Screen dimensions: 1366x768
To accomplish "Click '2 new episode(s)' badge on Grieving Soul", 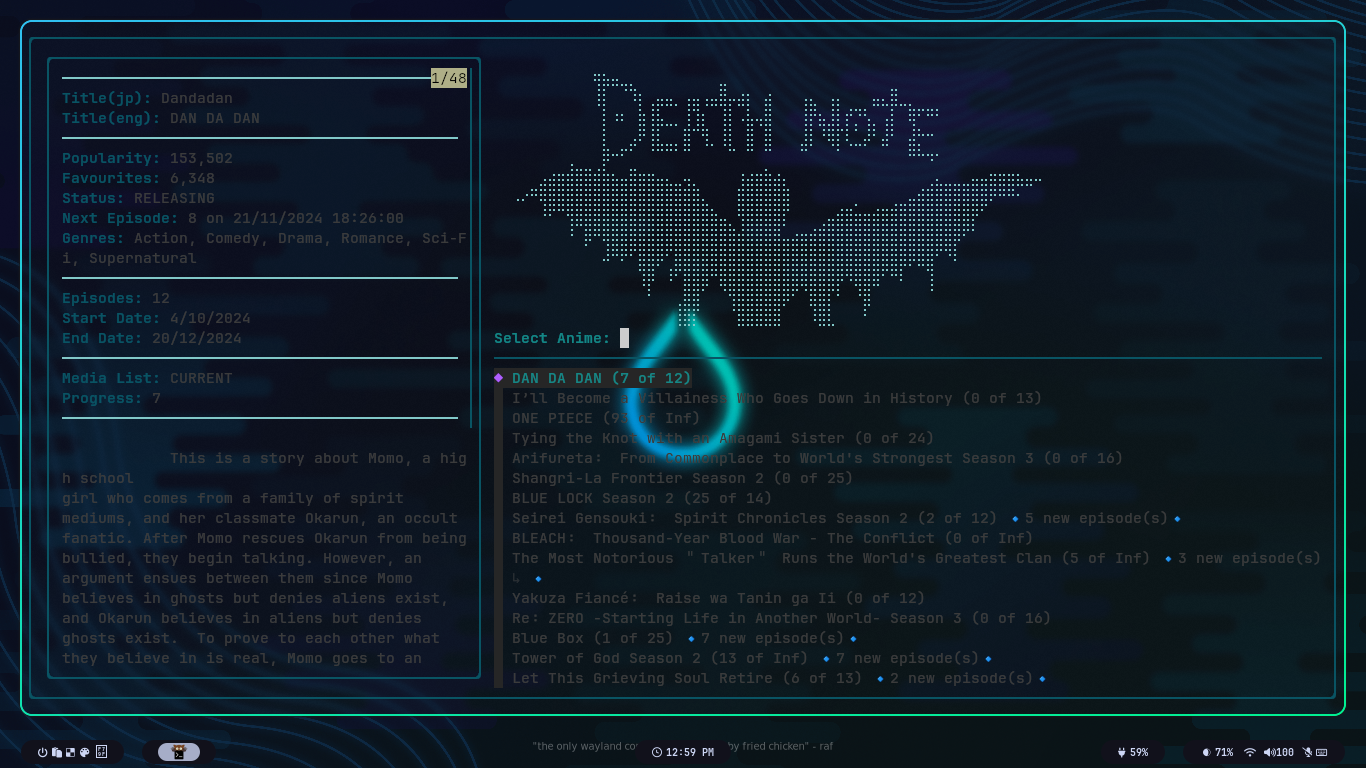I will 961,678.
